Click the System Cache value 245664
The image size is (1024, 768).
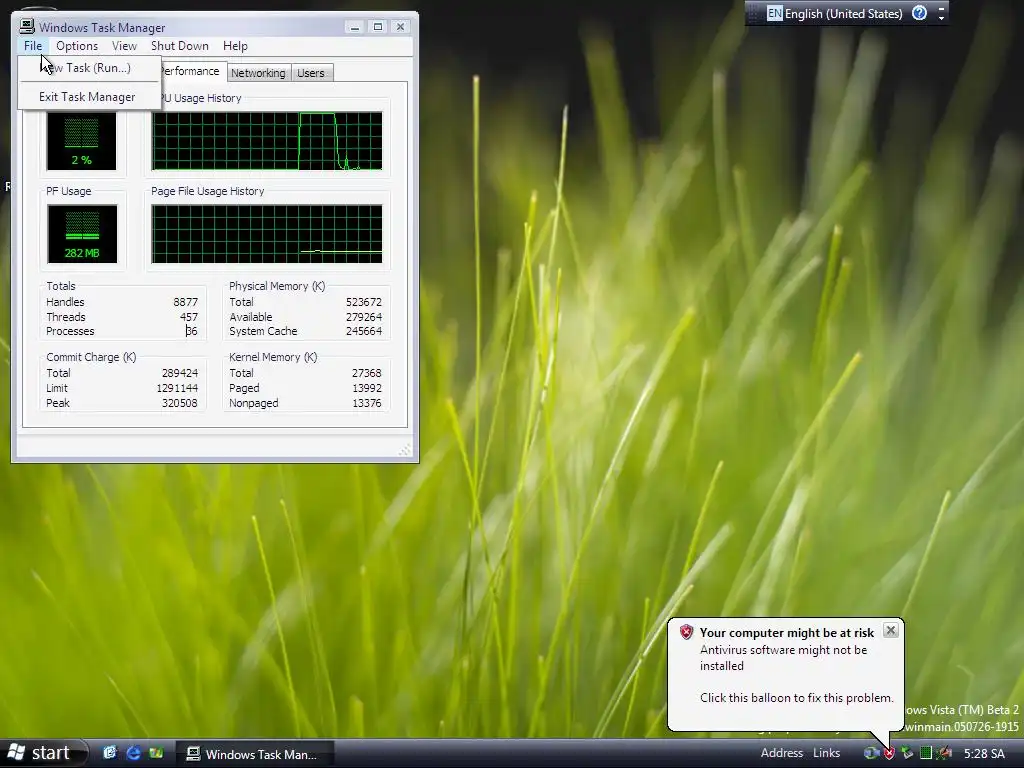(x=364, y=331)
